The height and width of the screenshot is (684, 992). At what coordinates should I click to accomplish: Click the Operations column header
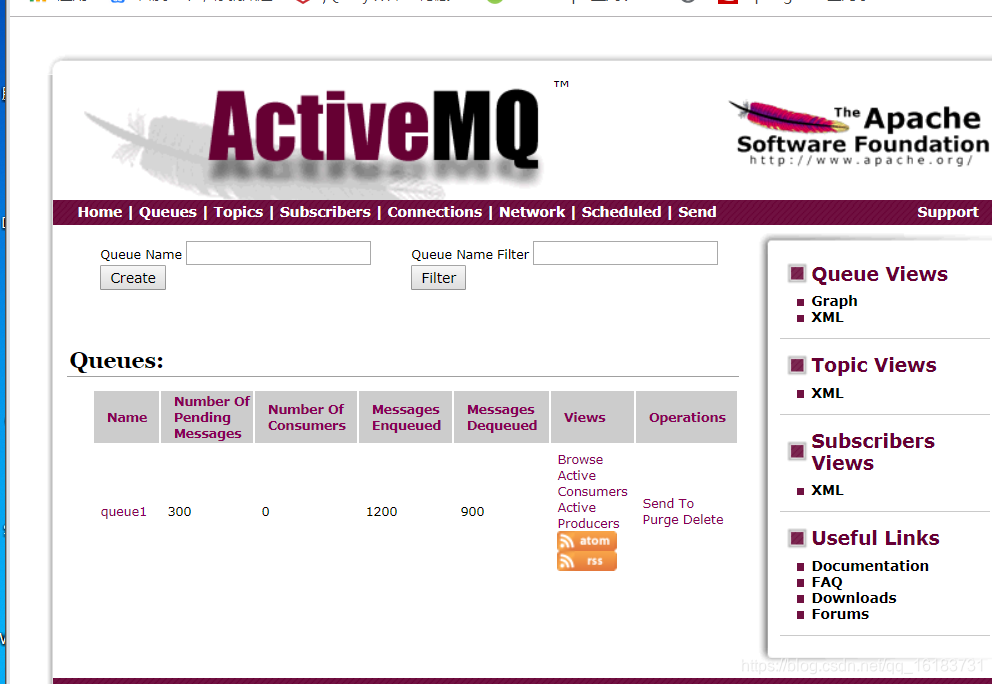[x=686, y=417]
